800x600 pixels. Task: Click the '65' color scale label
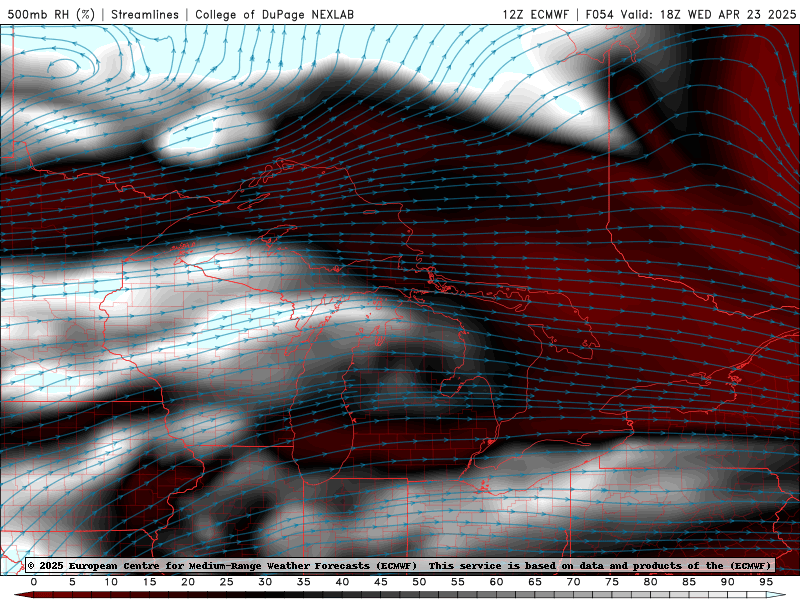(535, 582)
